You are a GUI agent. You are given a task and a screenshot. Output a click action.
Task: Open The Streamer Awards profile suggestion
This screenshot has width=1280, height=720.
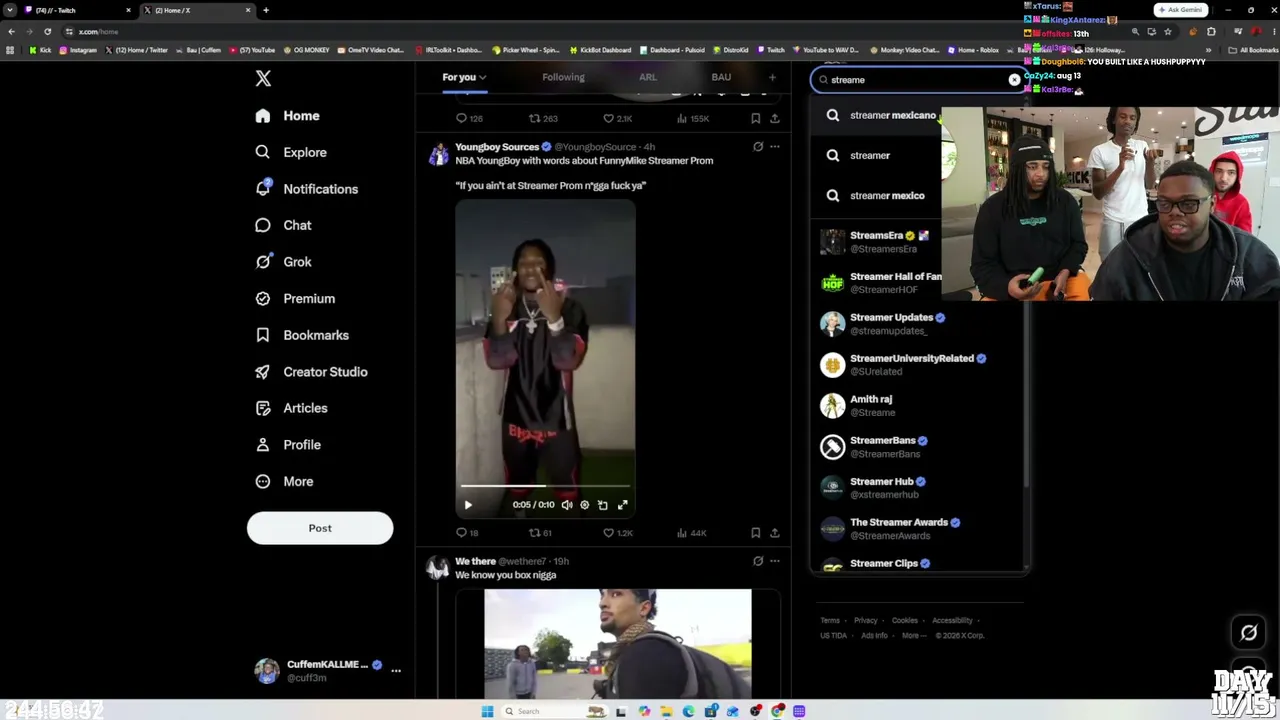(x=918, y=529)
